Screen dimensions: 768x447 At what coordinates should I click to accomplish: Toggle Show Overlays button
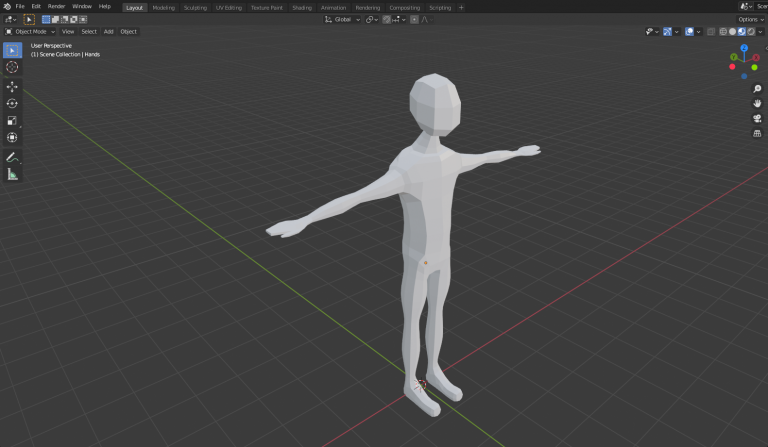point(689,31)
